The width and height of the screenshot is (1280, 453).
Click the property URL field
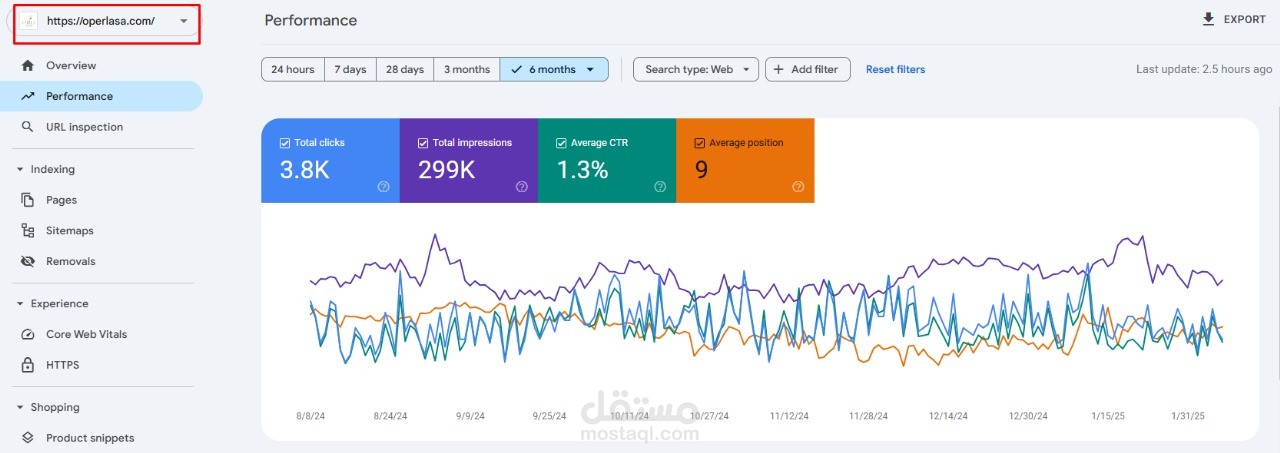106,21
